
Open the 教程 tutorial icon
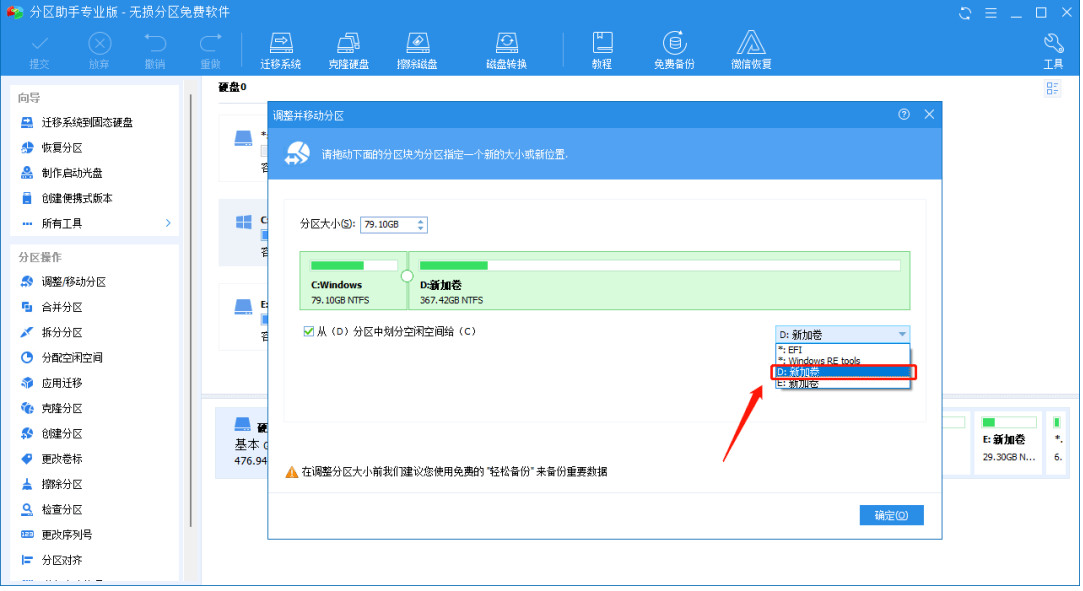[x=601, y=50]
